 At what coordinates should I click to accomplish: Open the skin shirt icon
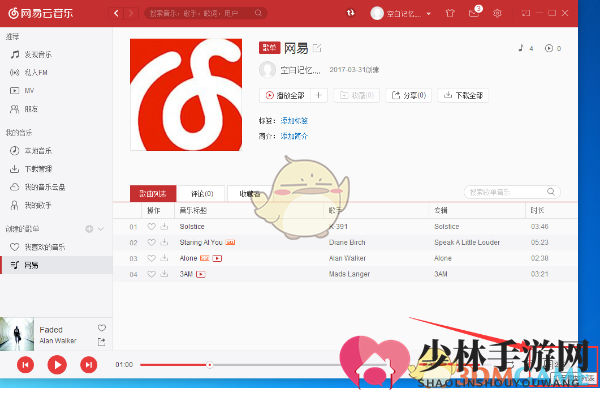(x=450, y=13)
